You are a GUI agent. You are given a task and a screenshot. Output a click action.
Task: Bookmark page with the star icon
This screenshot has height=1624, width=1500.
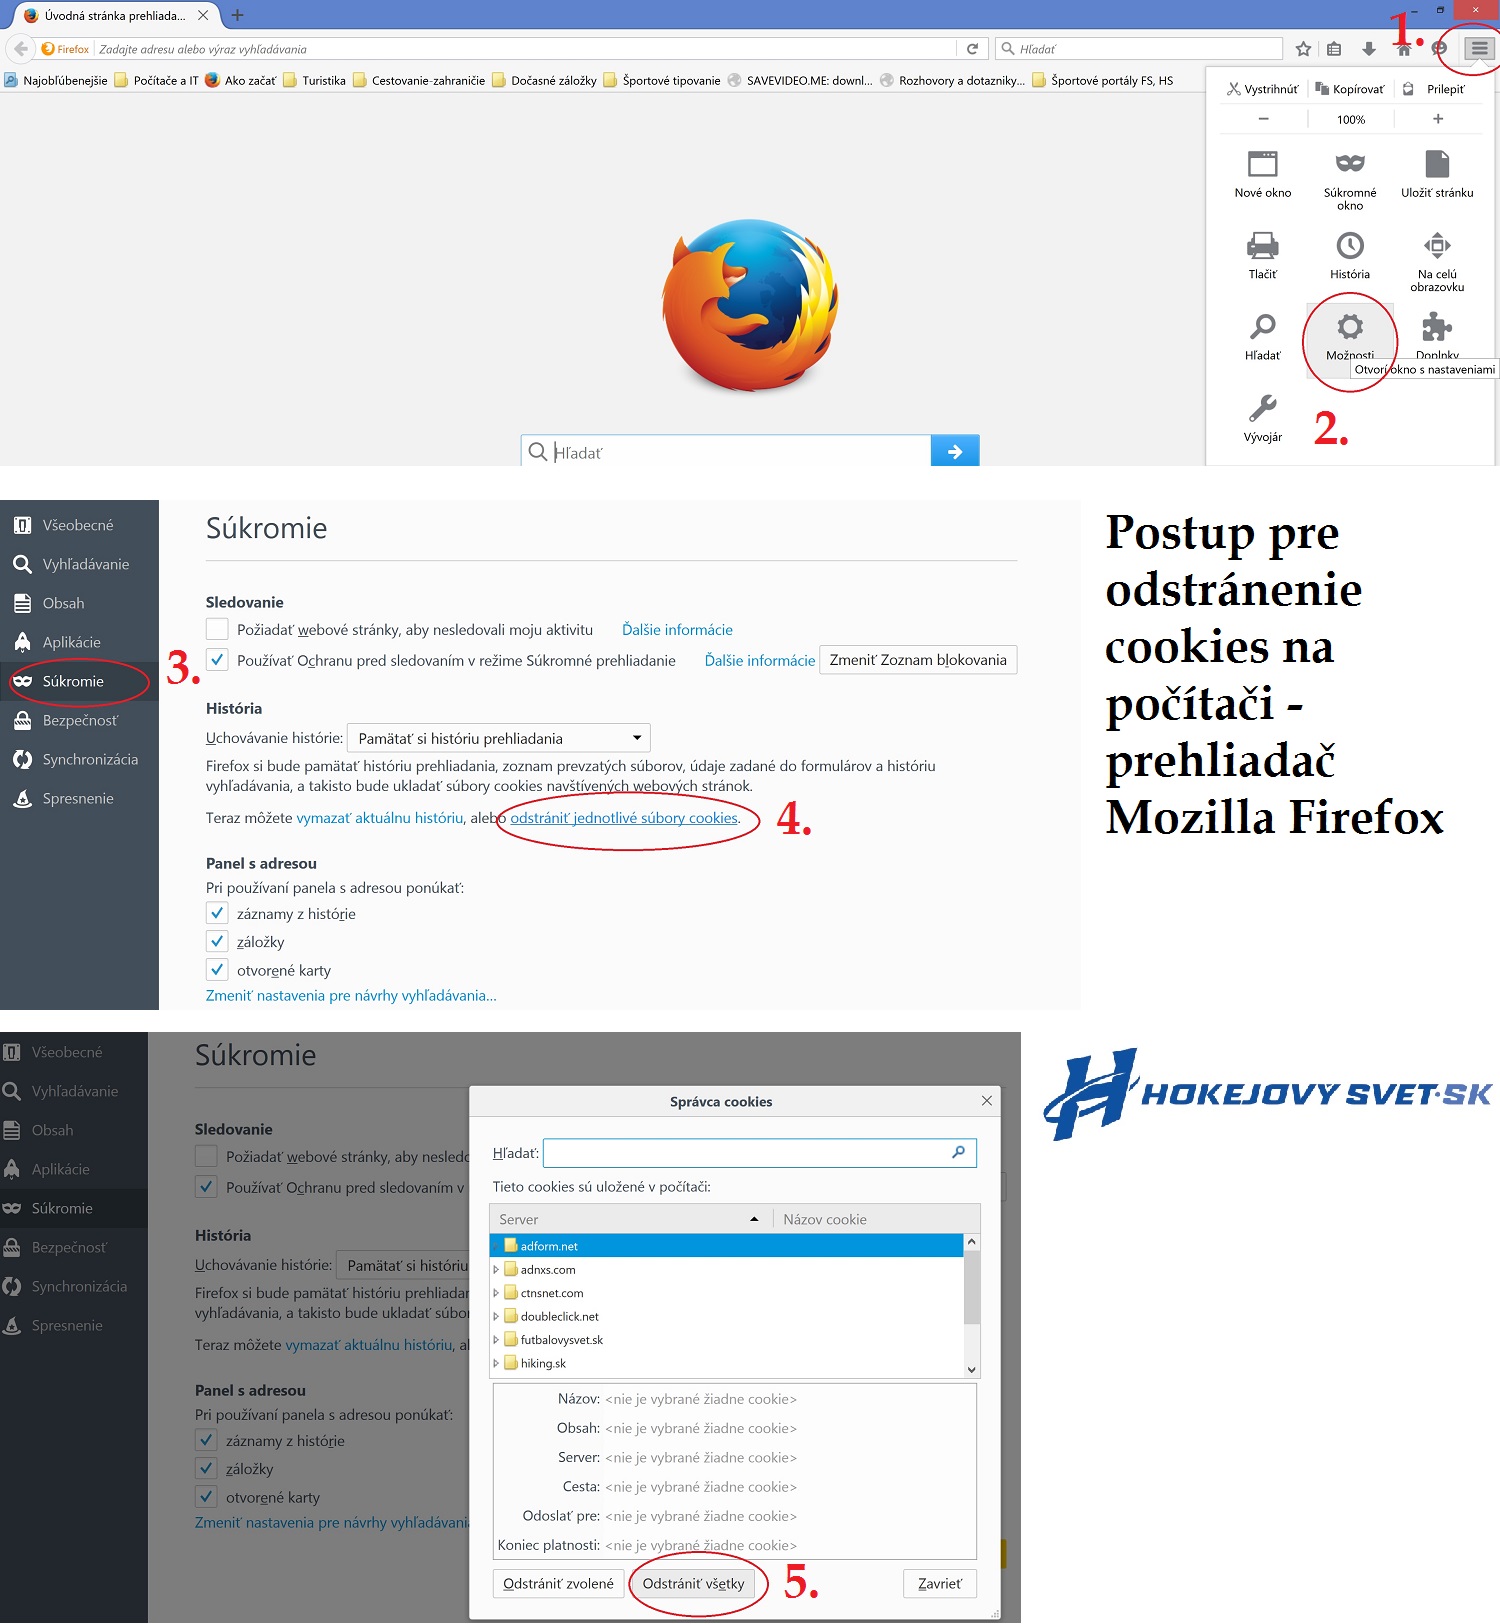point(1303,49)
